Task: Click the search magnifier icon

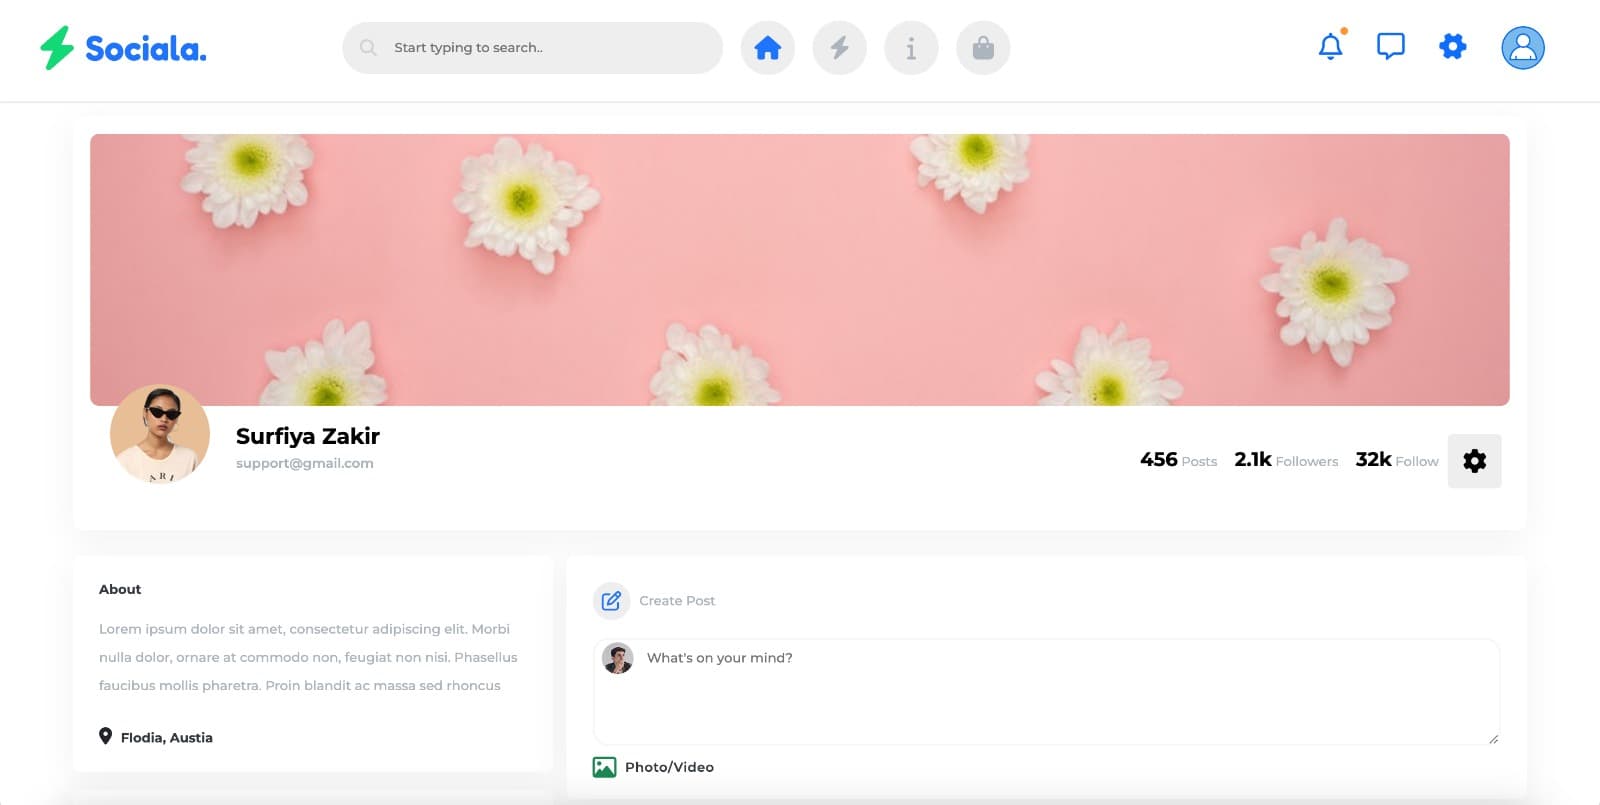Action: coord(368,48)
